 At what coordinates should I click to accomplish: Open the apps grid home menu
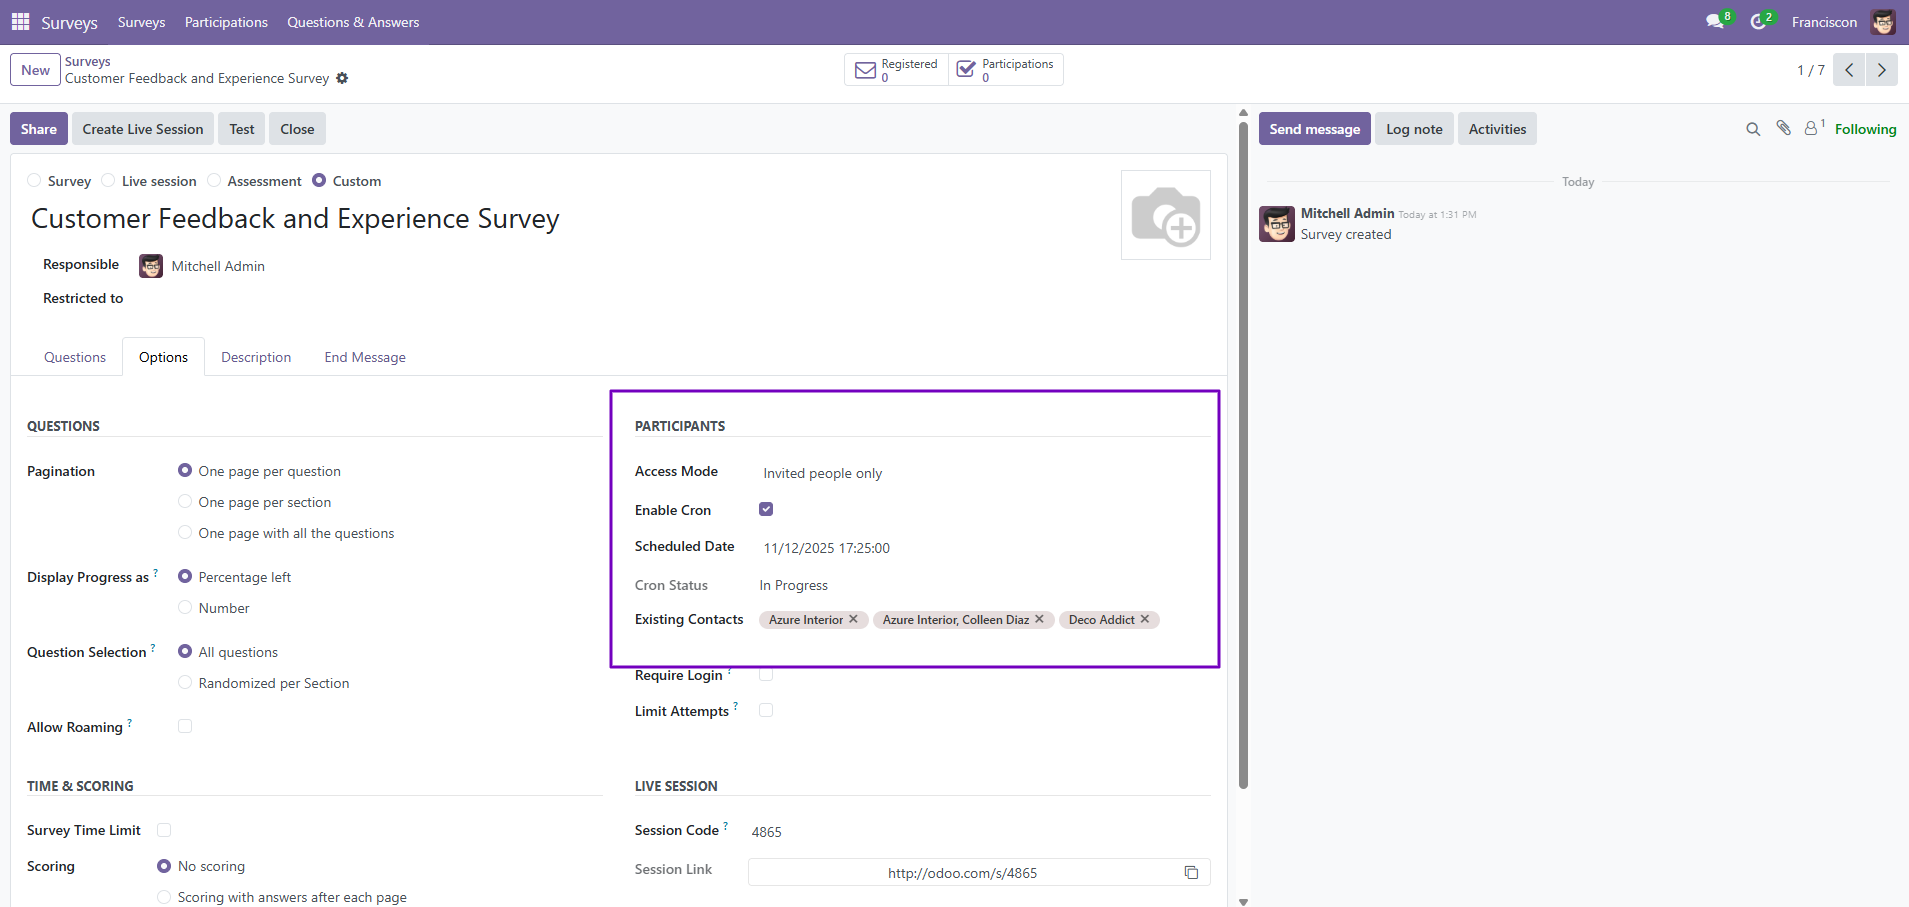tap(20, 21)
